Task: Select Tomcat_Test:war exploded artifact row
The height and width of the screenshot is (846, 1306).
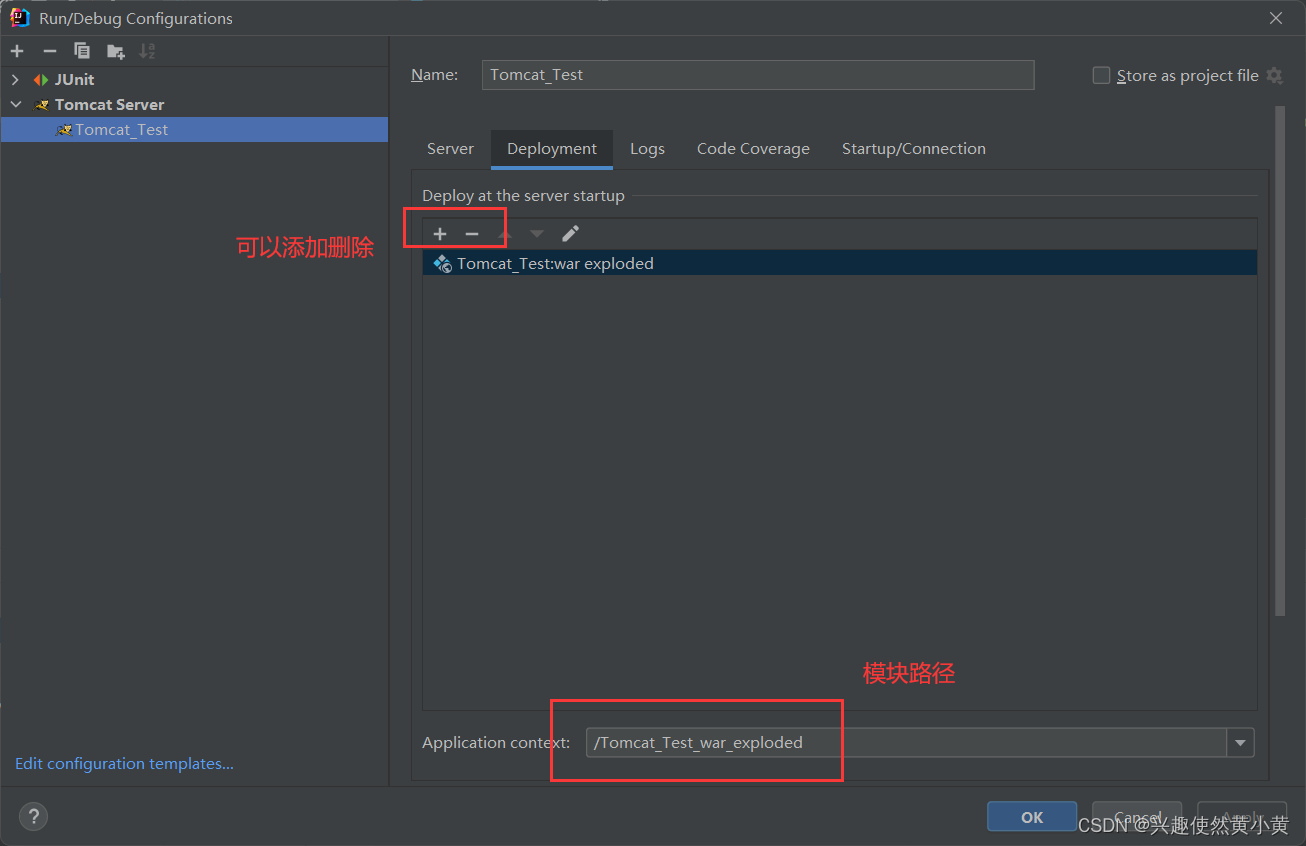Action: 840,263
